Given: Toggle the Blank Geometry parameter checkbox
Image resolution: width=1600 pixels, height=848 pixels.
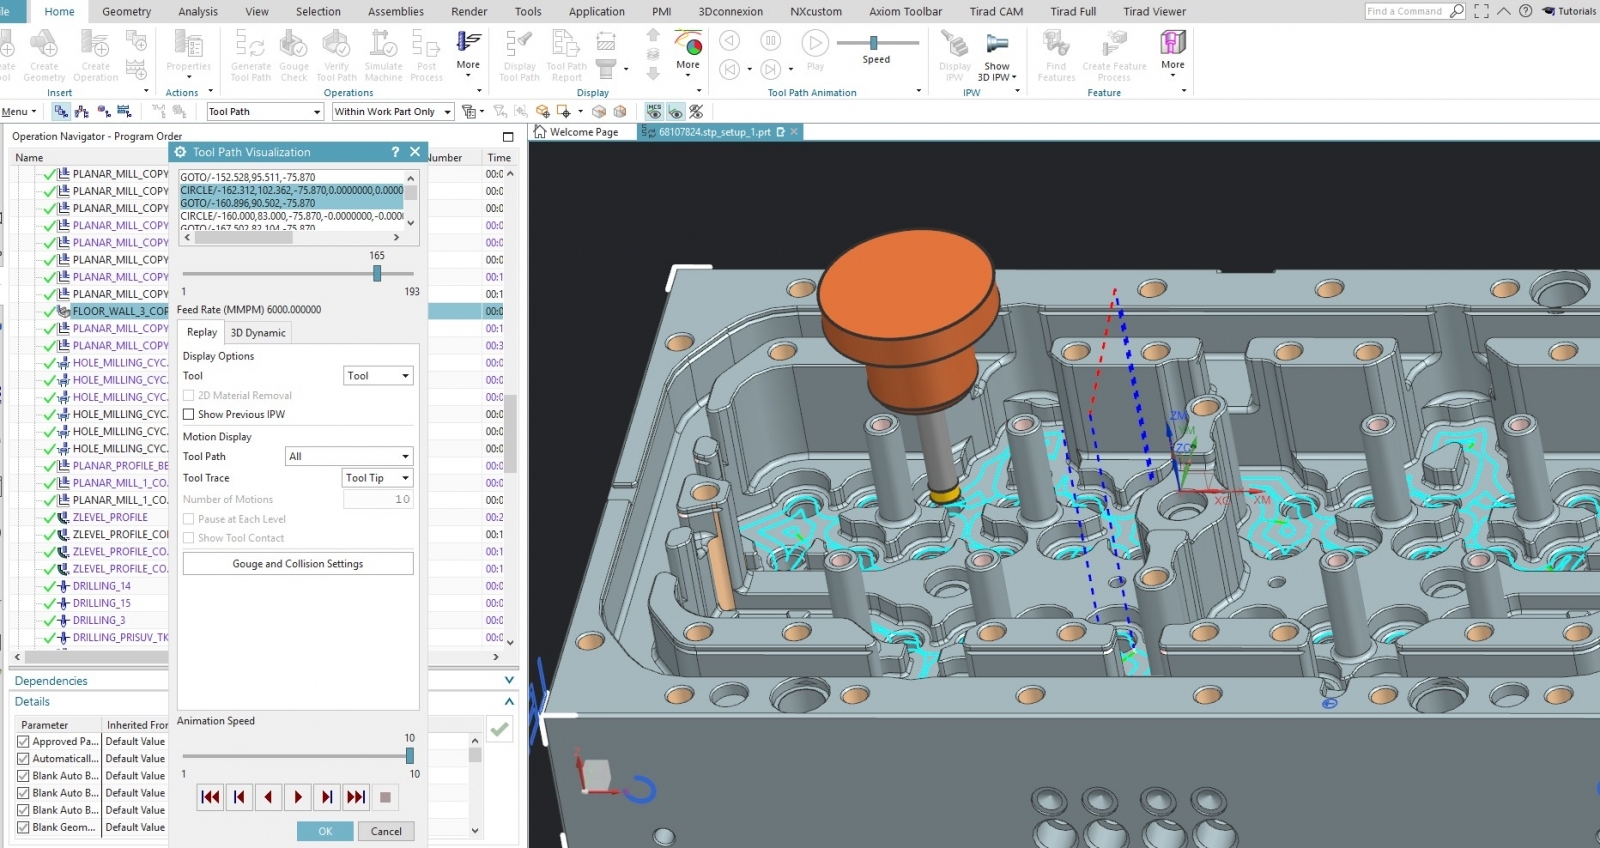Looking at the screenshot, I should tap(23, 827).
